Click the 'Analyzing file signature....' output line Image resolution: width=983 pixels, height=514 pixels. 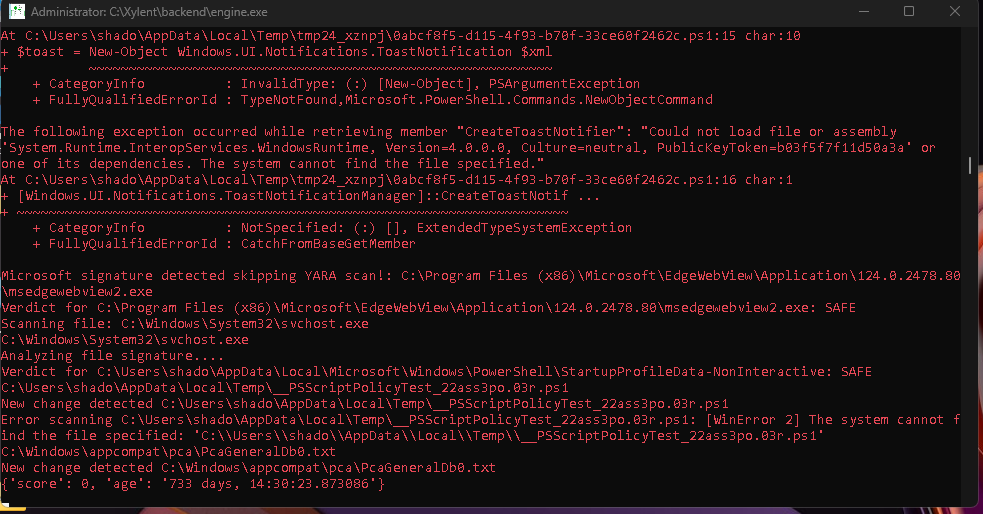click(x=112, y=355)
